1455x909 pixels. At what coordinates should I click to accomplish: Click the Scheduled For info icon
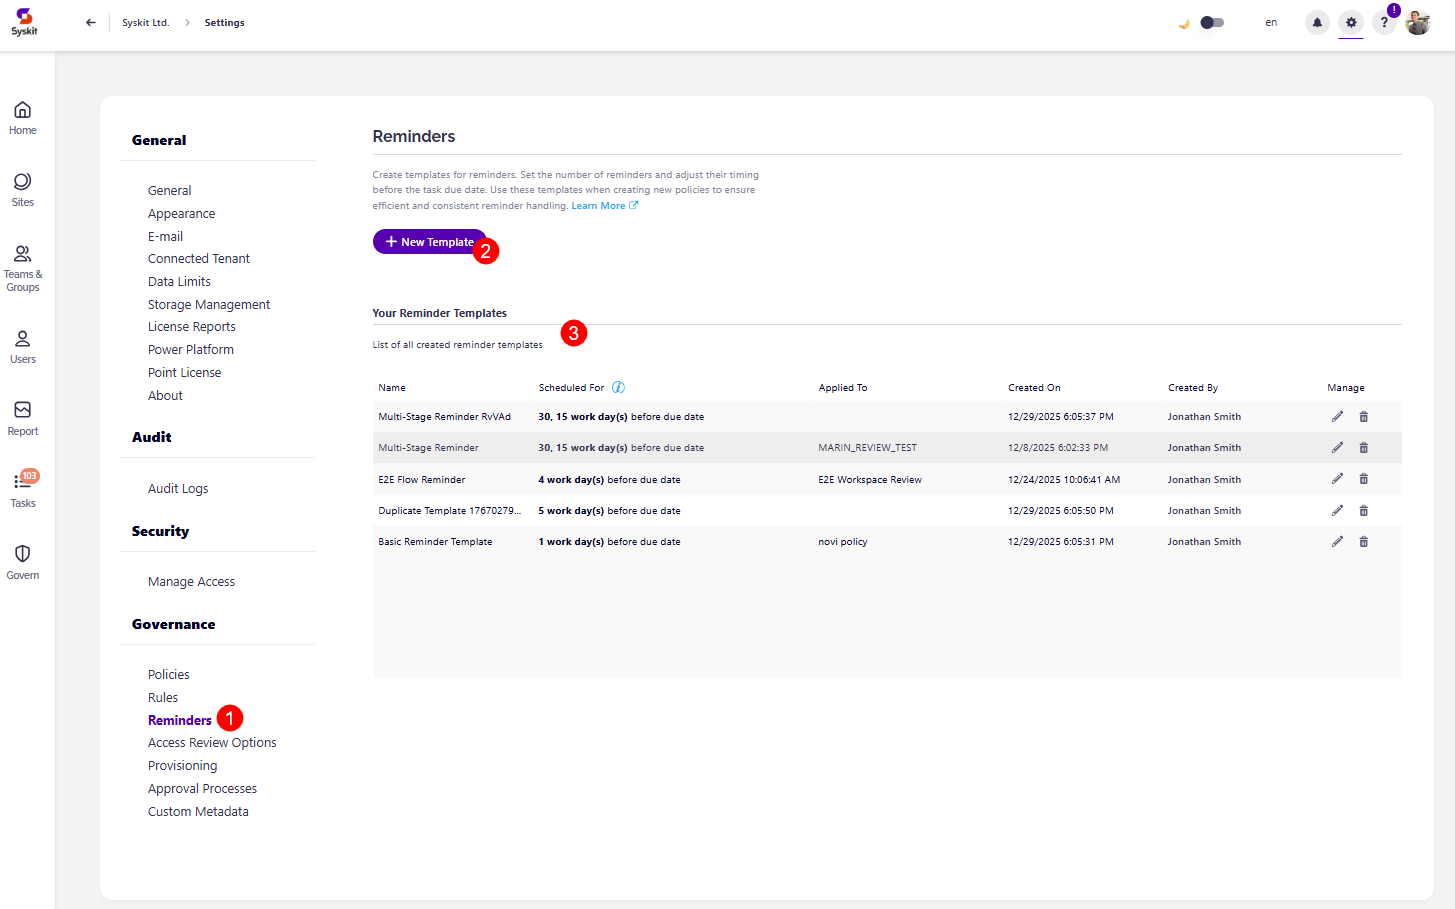618,388
